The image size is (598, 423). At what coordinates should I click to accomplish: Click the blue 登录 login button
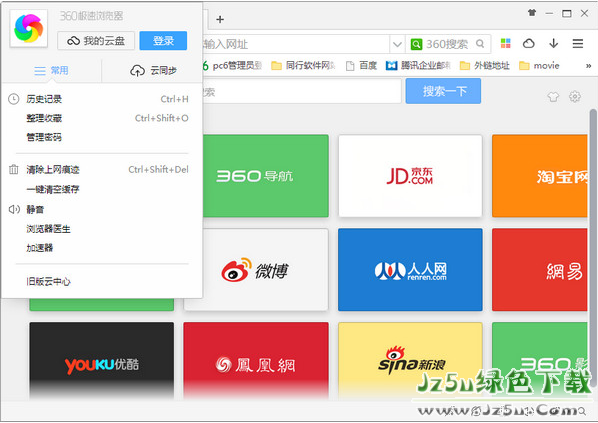(163, 41)
